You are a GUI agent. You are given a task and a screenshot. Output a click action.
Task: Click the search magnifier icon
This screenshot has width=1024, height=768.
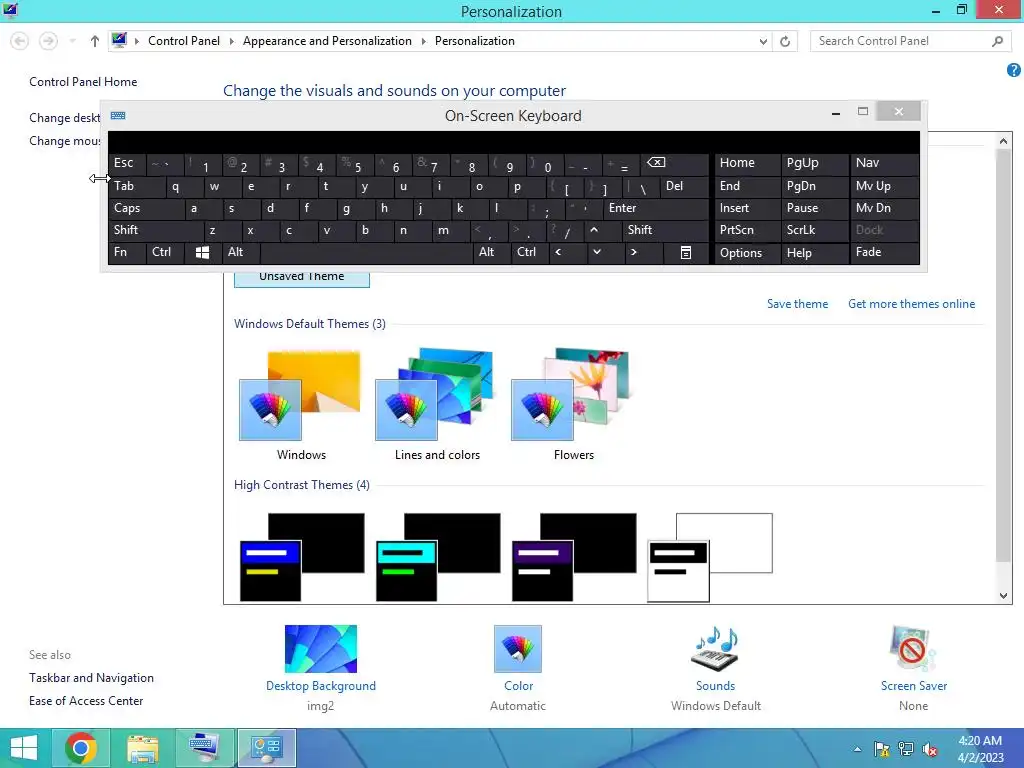(x=997, y=41)
